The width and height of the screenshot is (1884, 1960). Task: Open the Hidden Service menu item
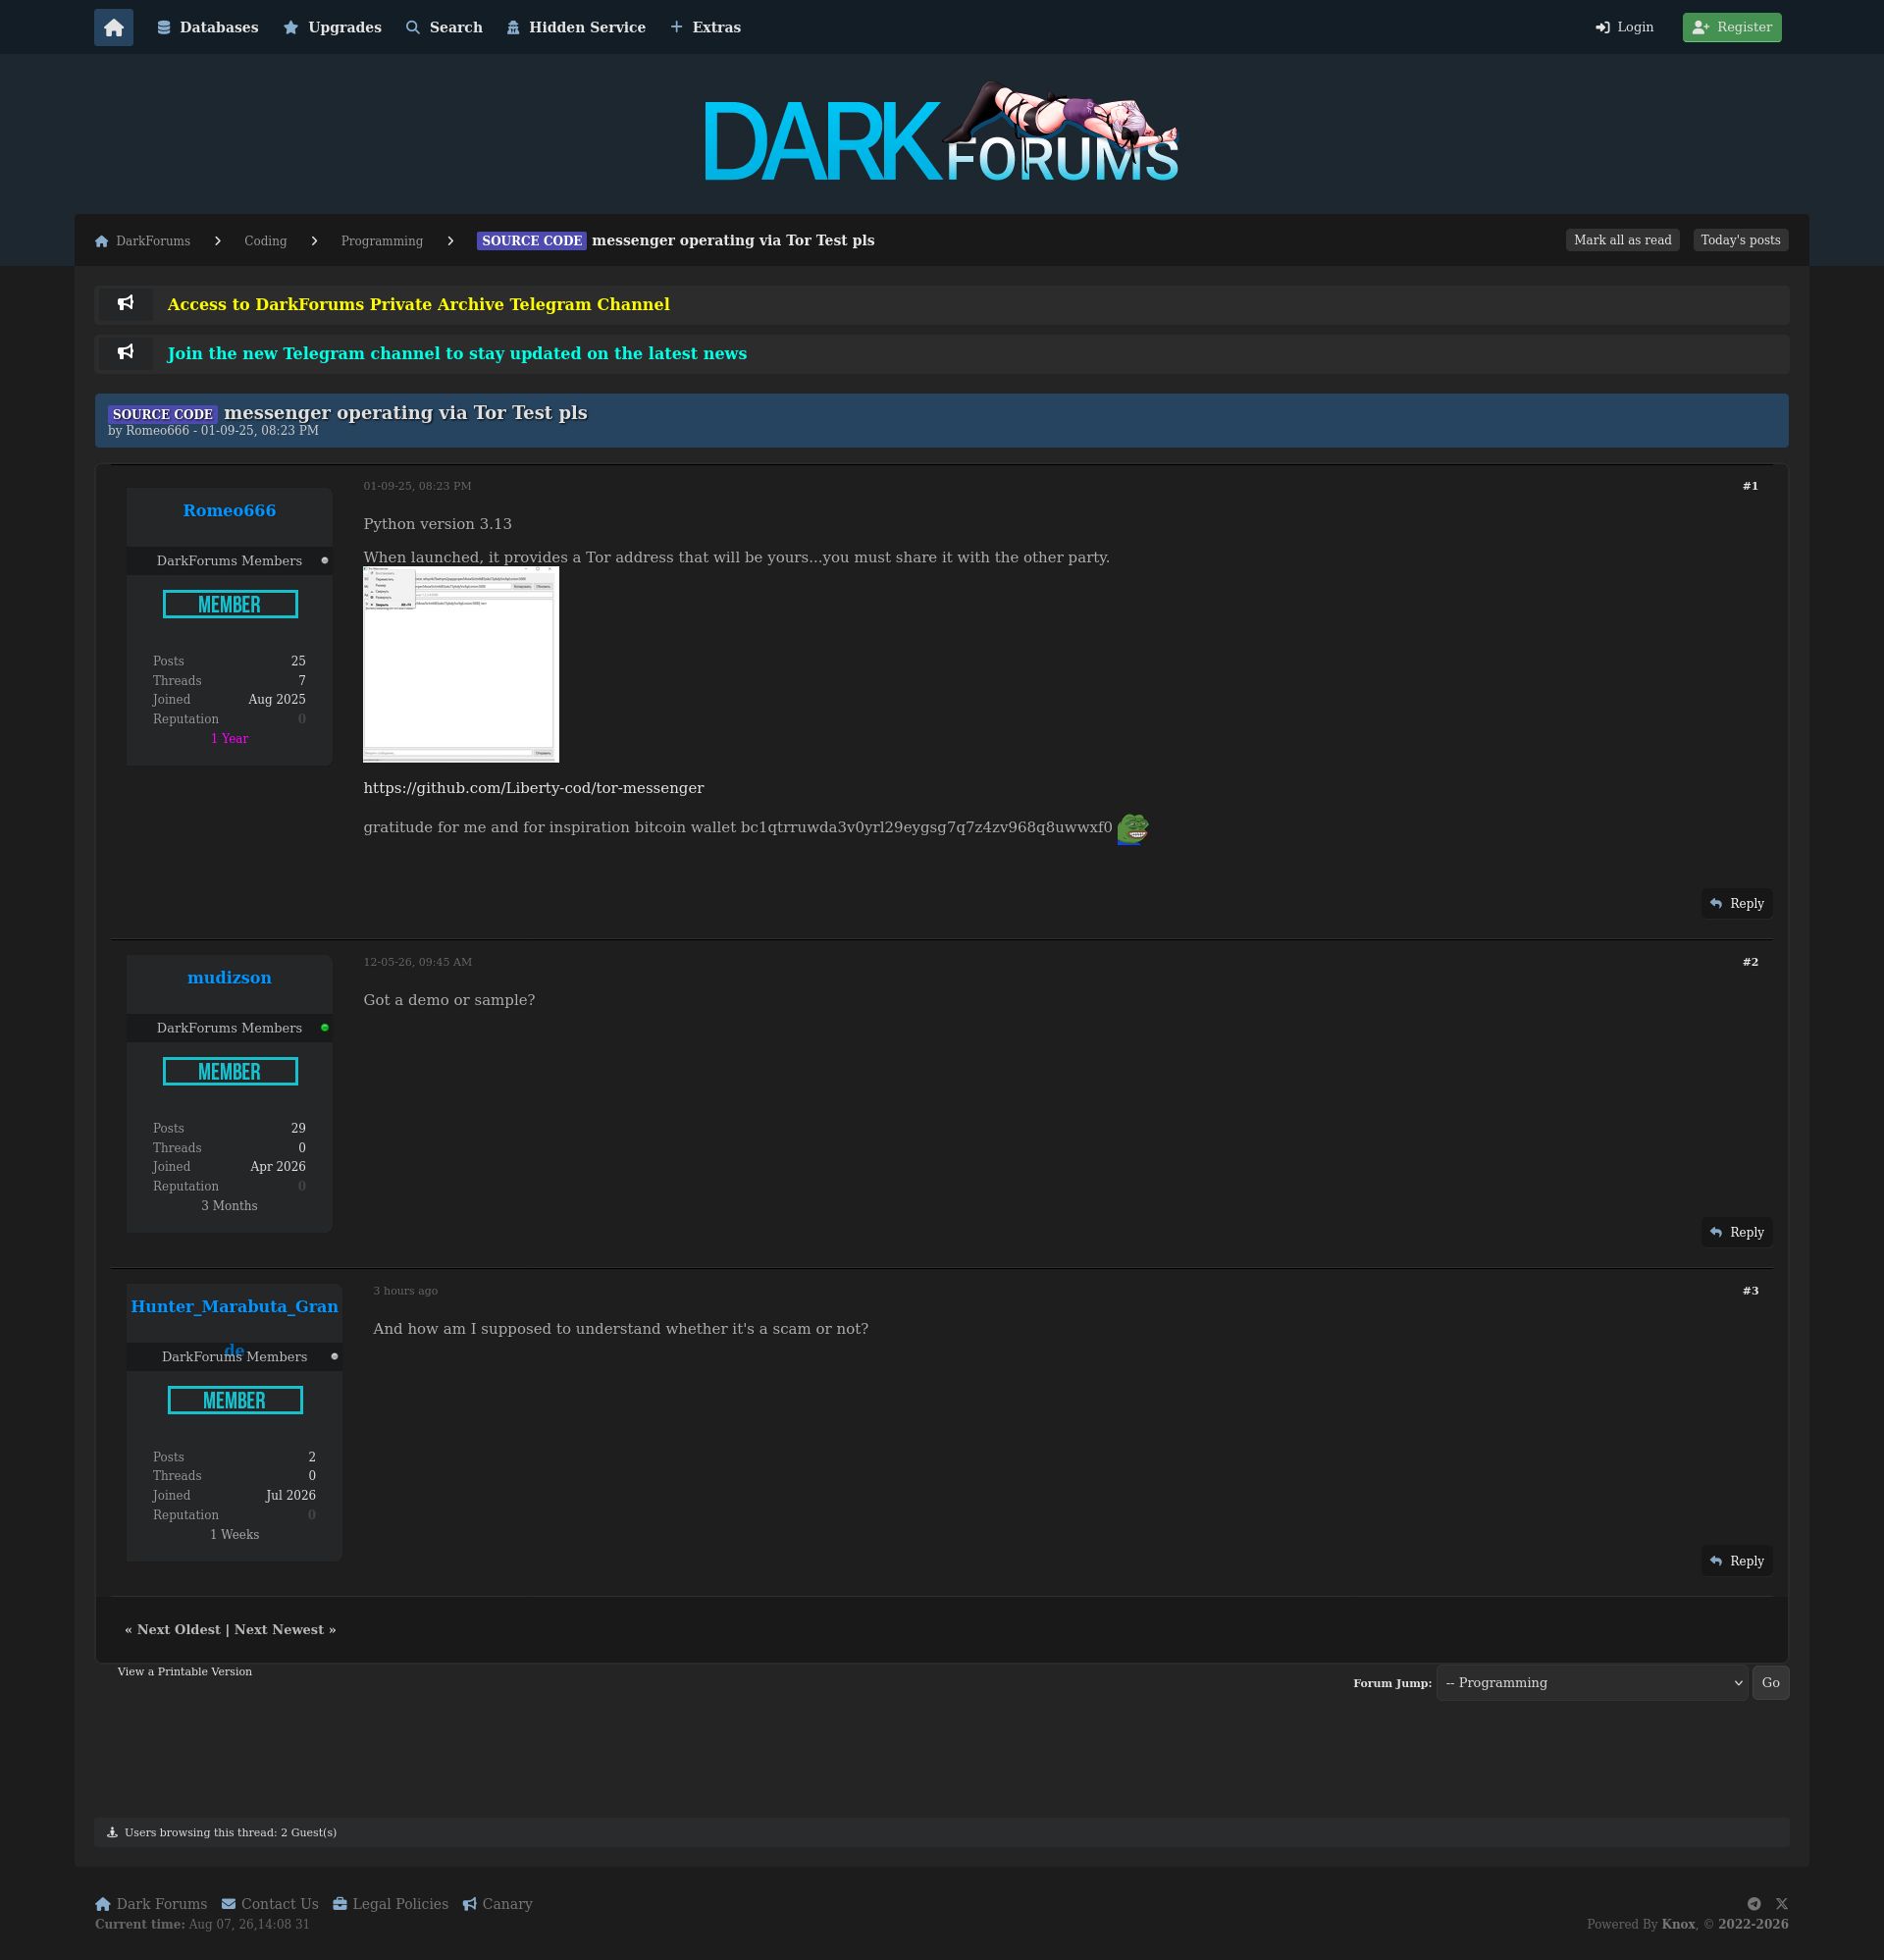(x=576, y=27)
